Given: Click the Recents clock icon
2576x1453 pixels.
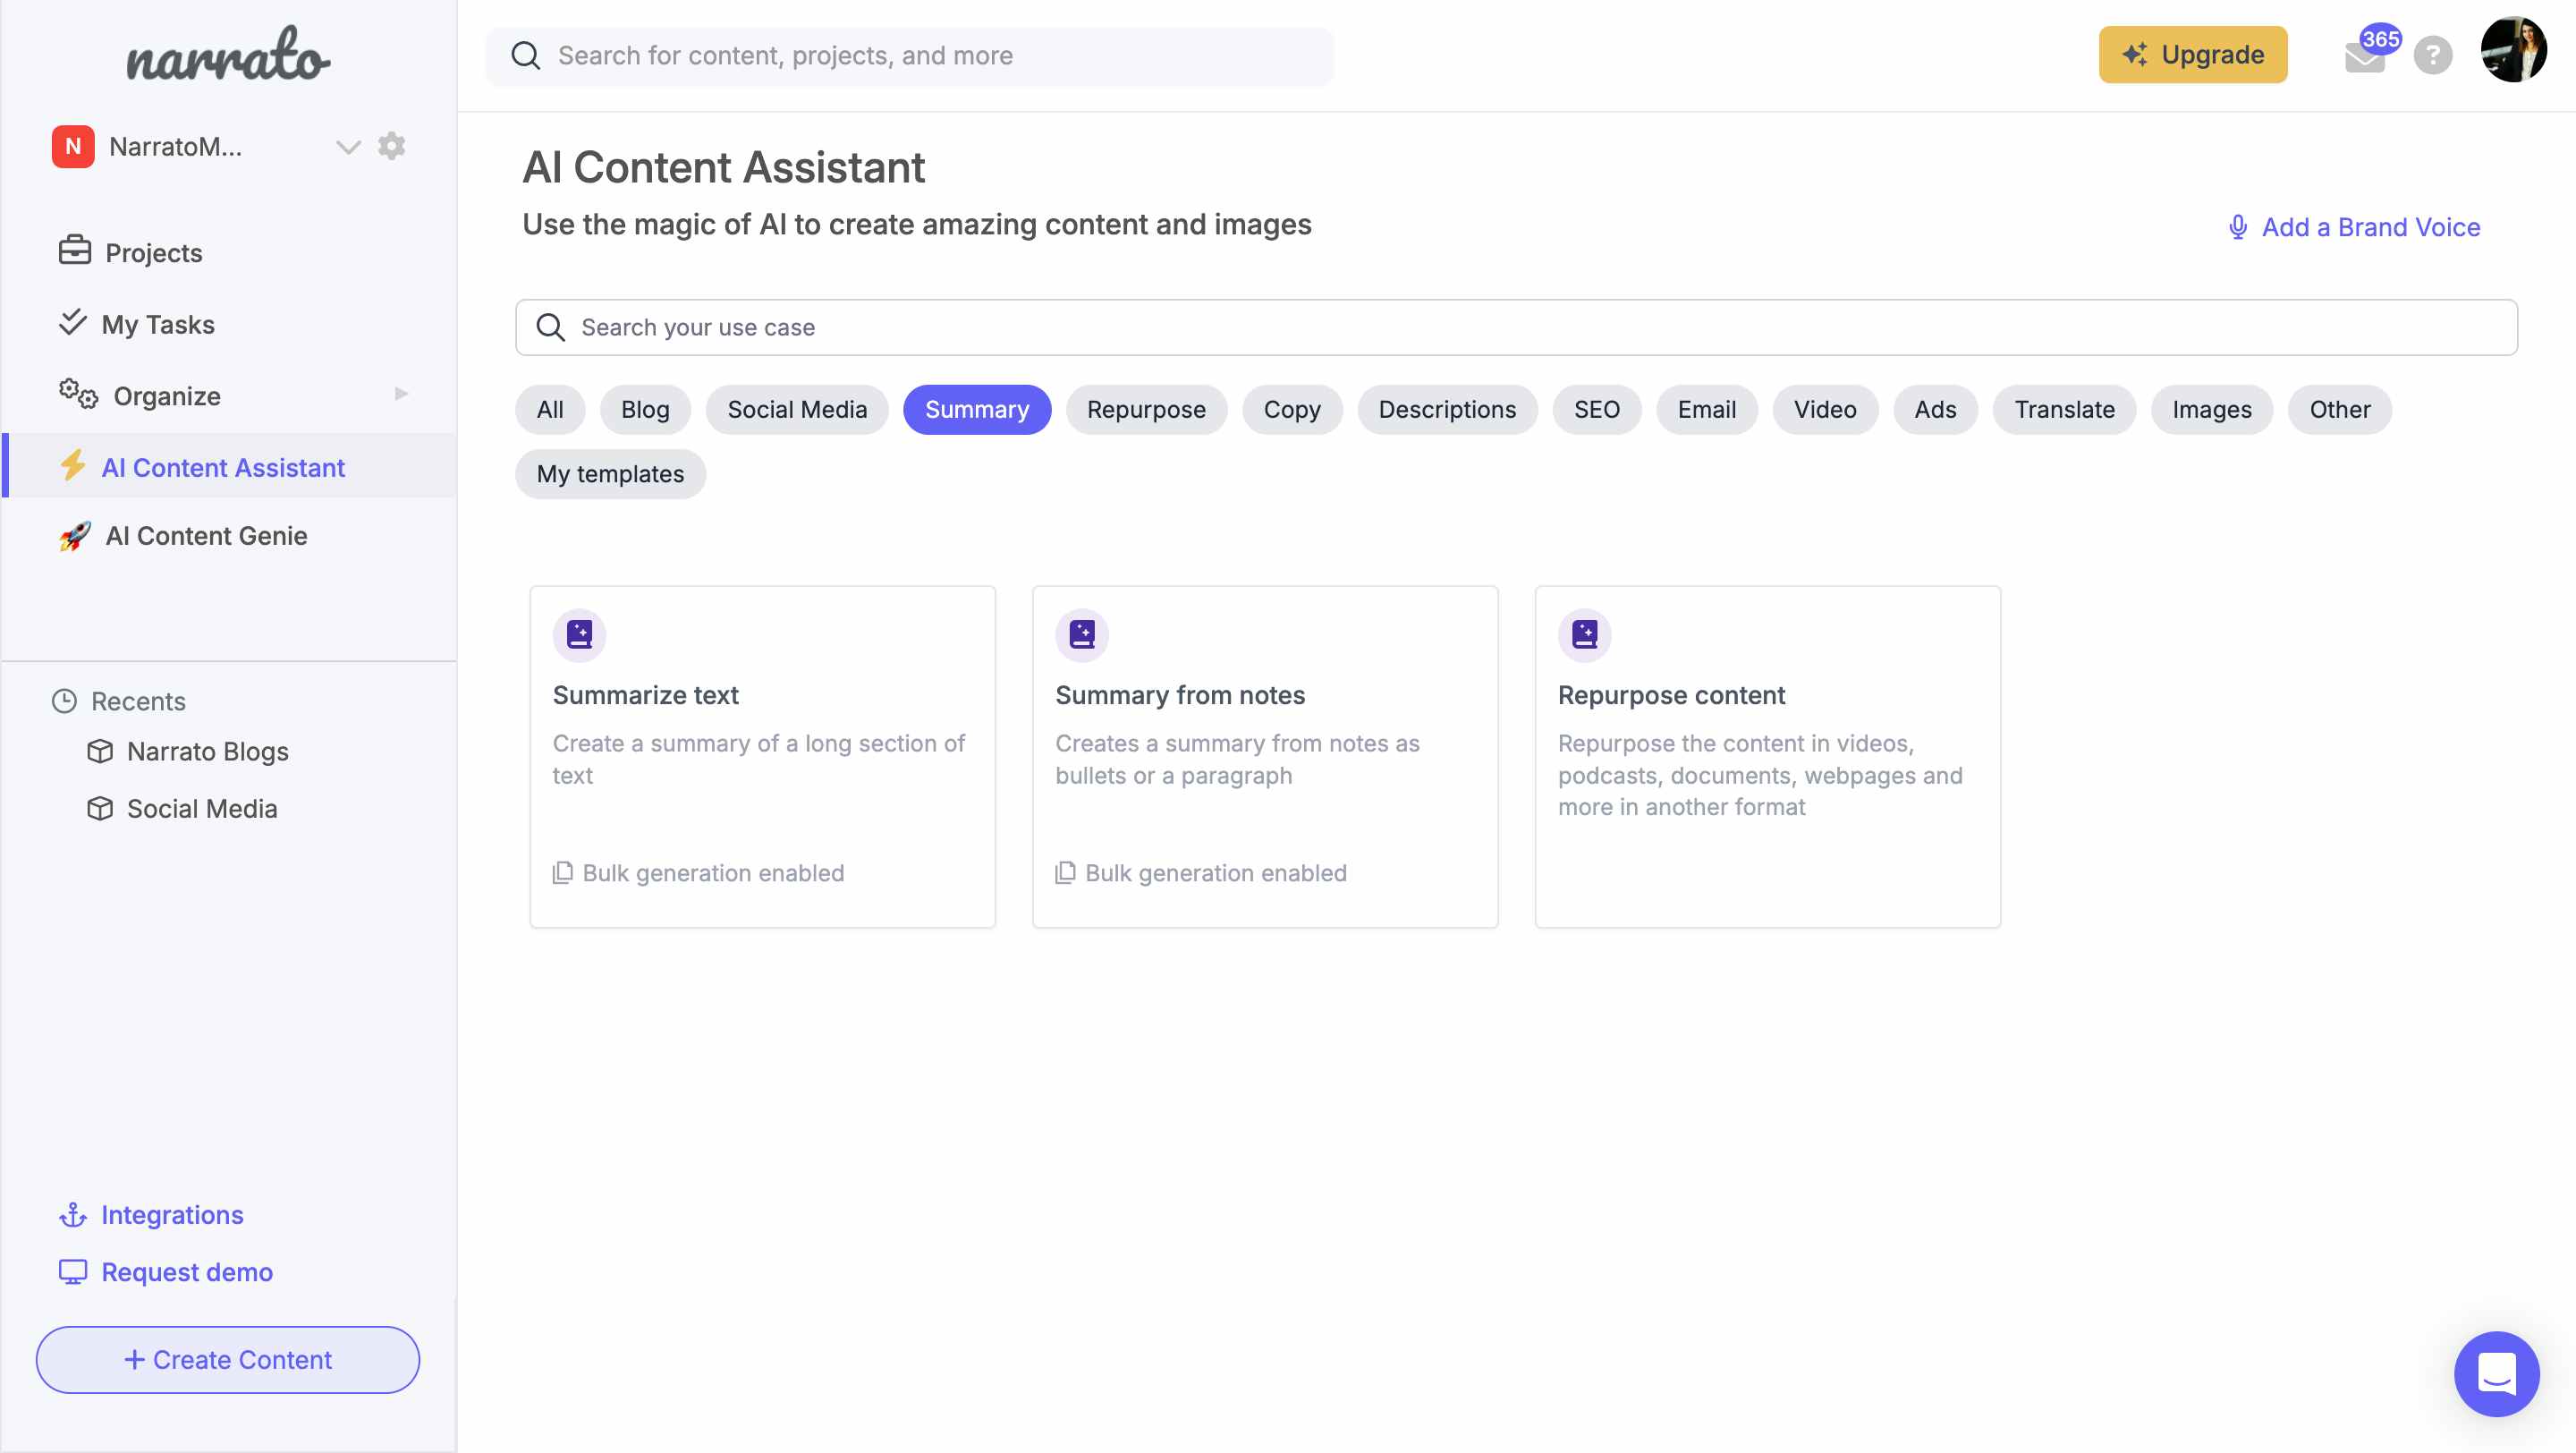Looking at the screenshot, I should click(64, 701).
